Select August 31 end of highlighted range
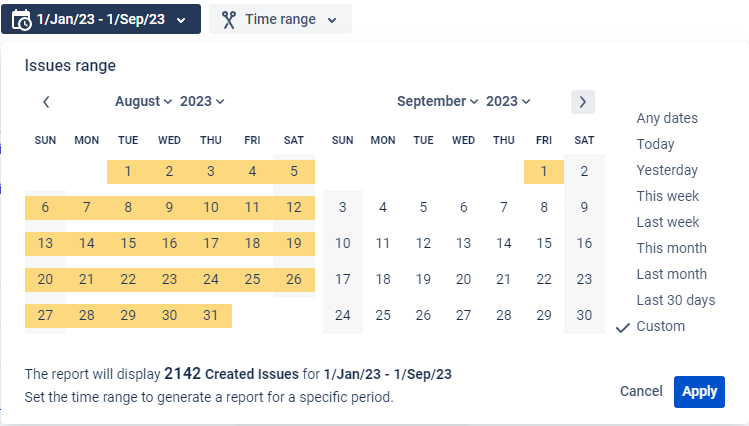The width and height of the screenshot is (749, 426). [210, 315]
